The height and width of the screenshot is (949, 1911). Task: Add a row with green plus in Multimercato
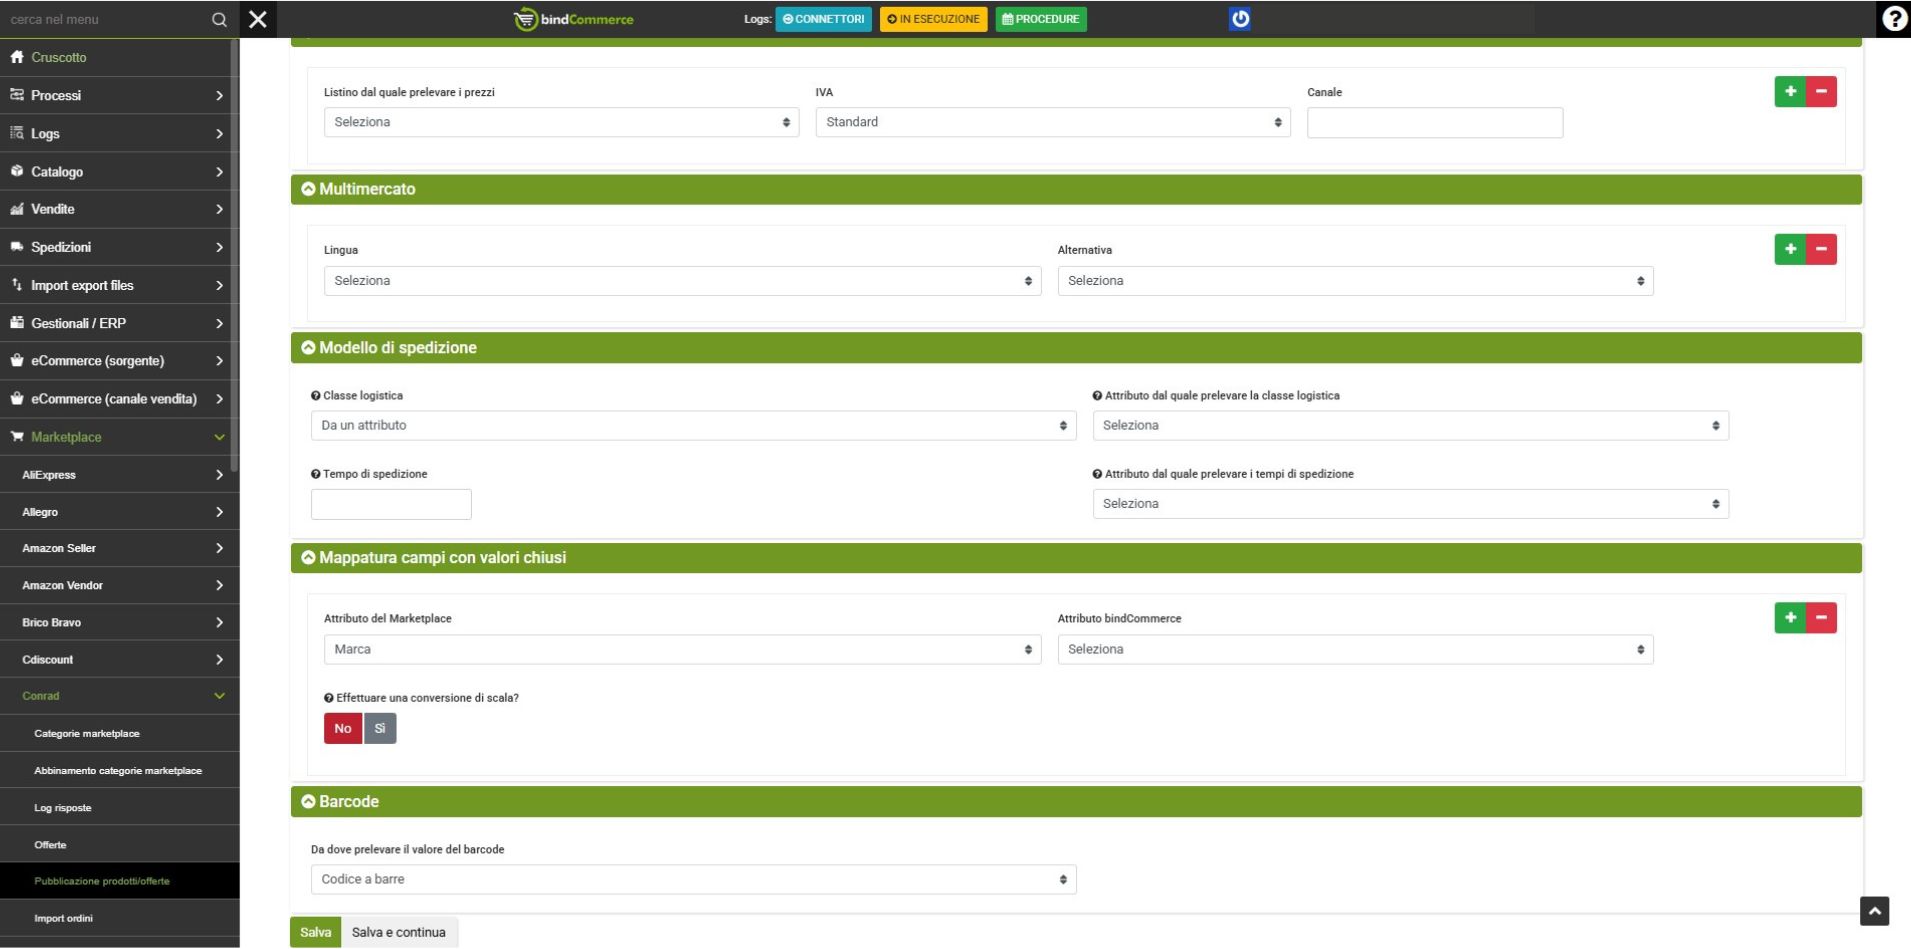[1789, 249]
